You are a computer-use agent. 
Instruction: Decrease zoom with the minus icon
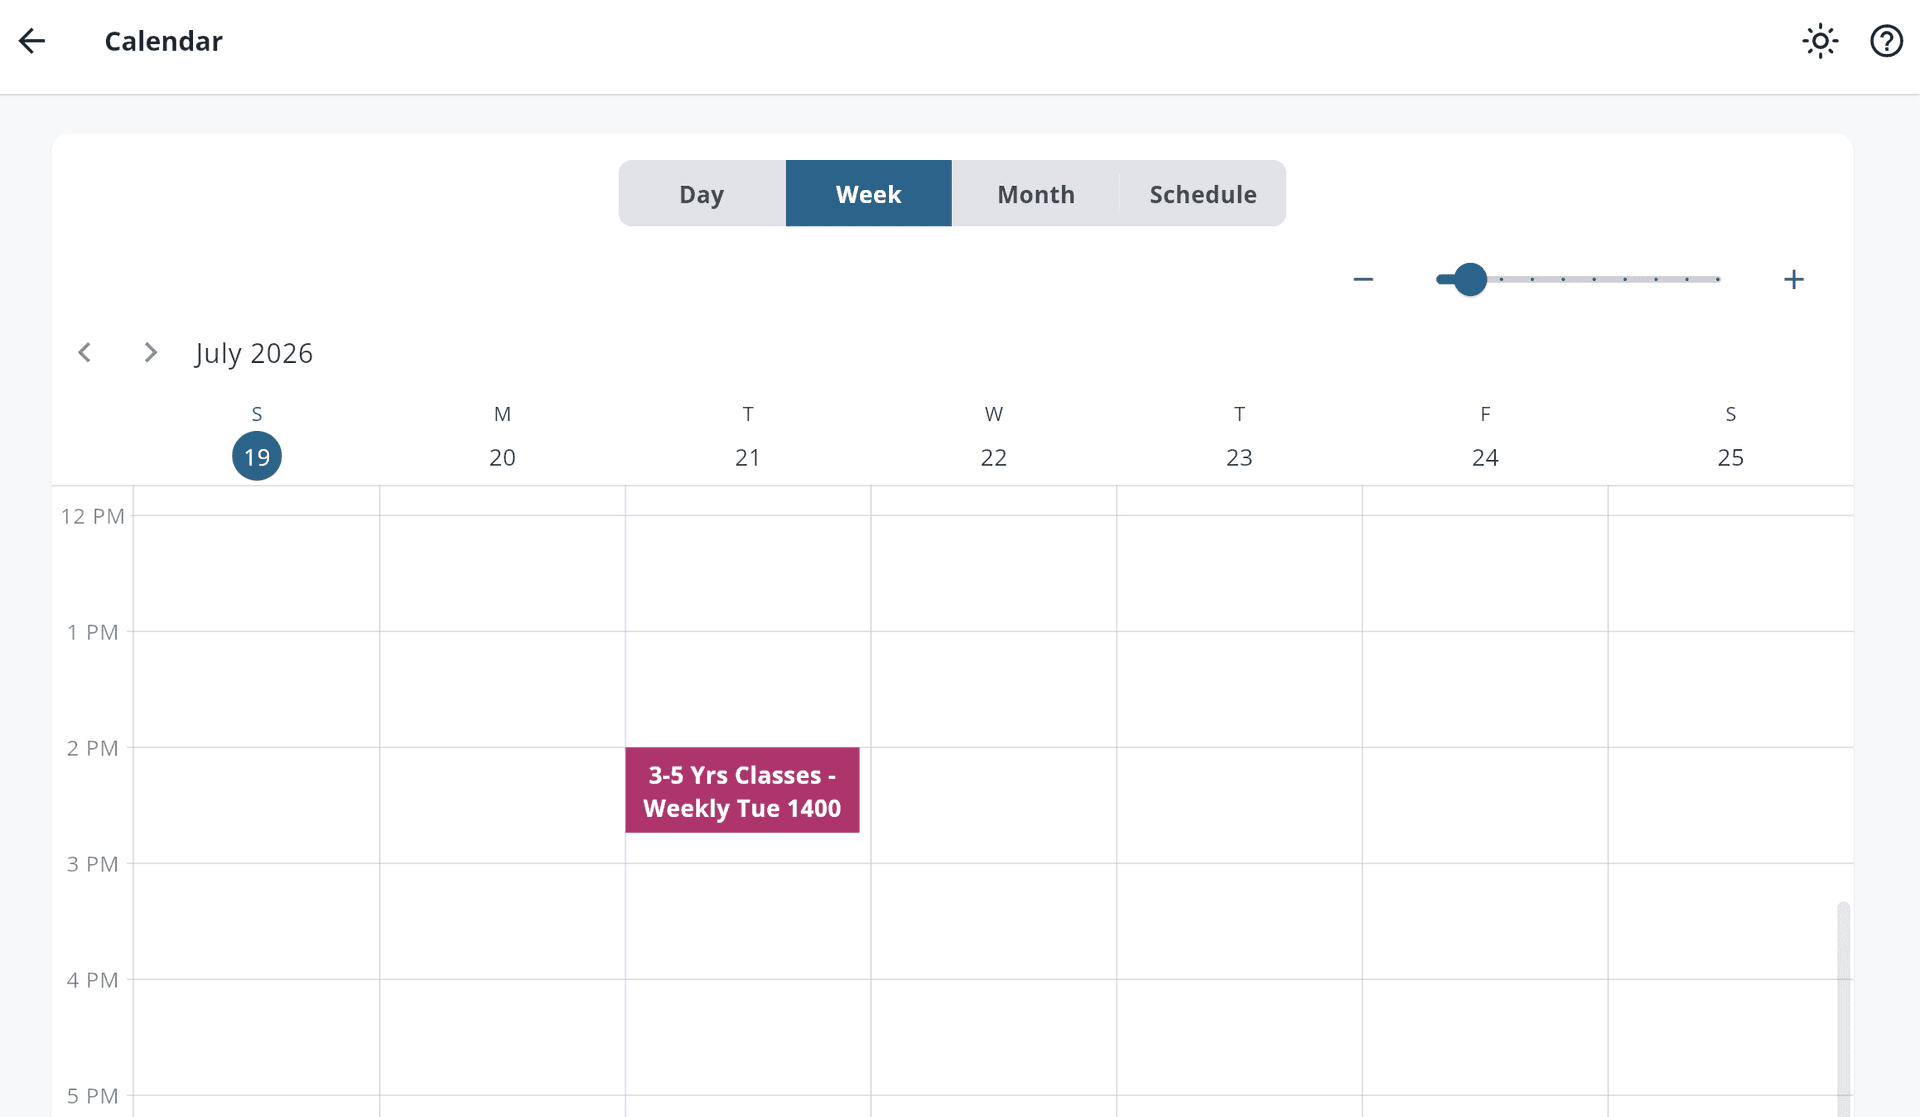point(1363,279)
